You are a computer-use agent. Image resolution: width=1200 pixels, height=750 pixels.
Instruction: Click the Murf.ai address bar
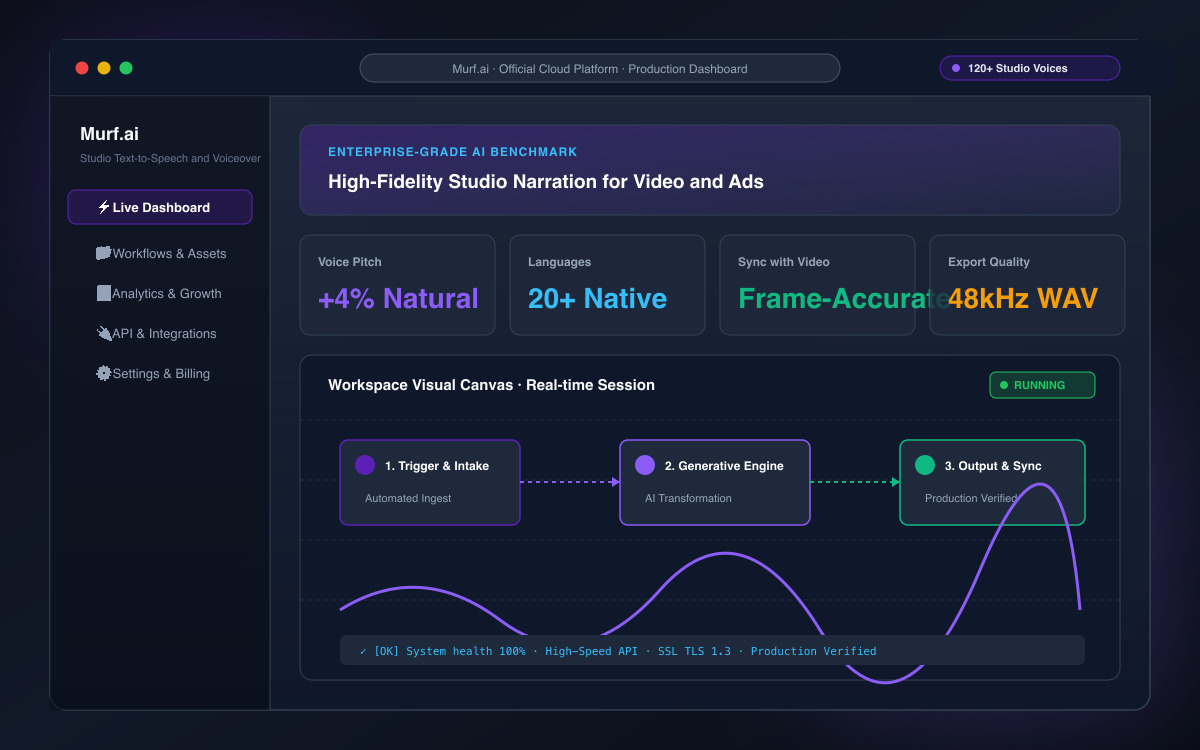[600, 68]
